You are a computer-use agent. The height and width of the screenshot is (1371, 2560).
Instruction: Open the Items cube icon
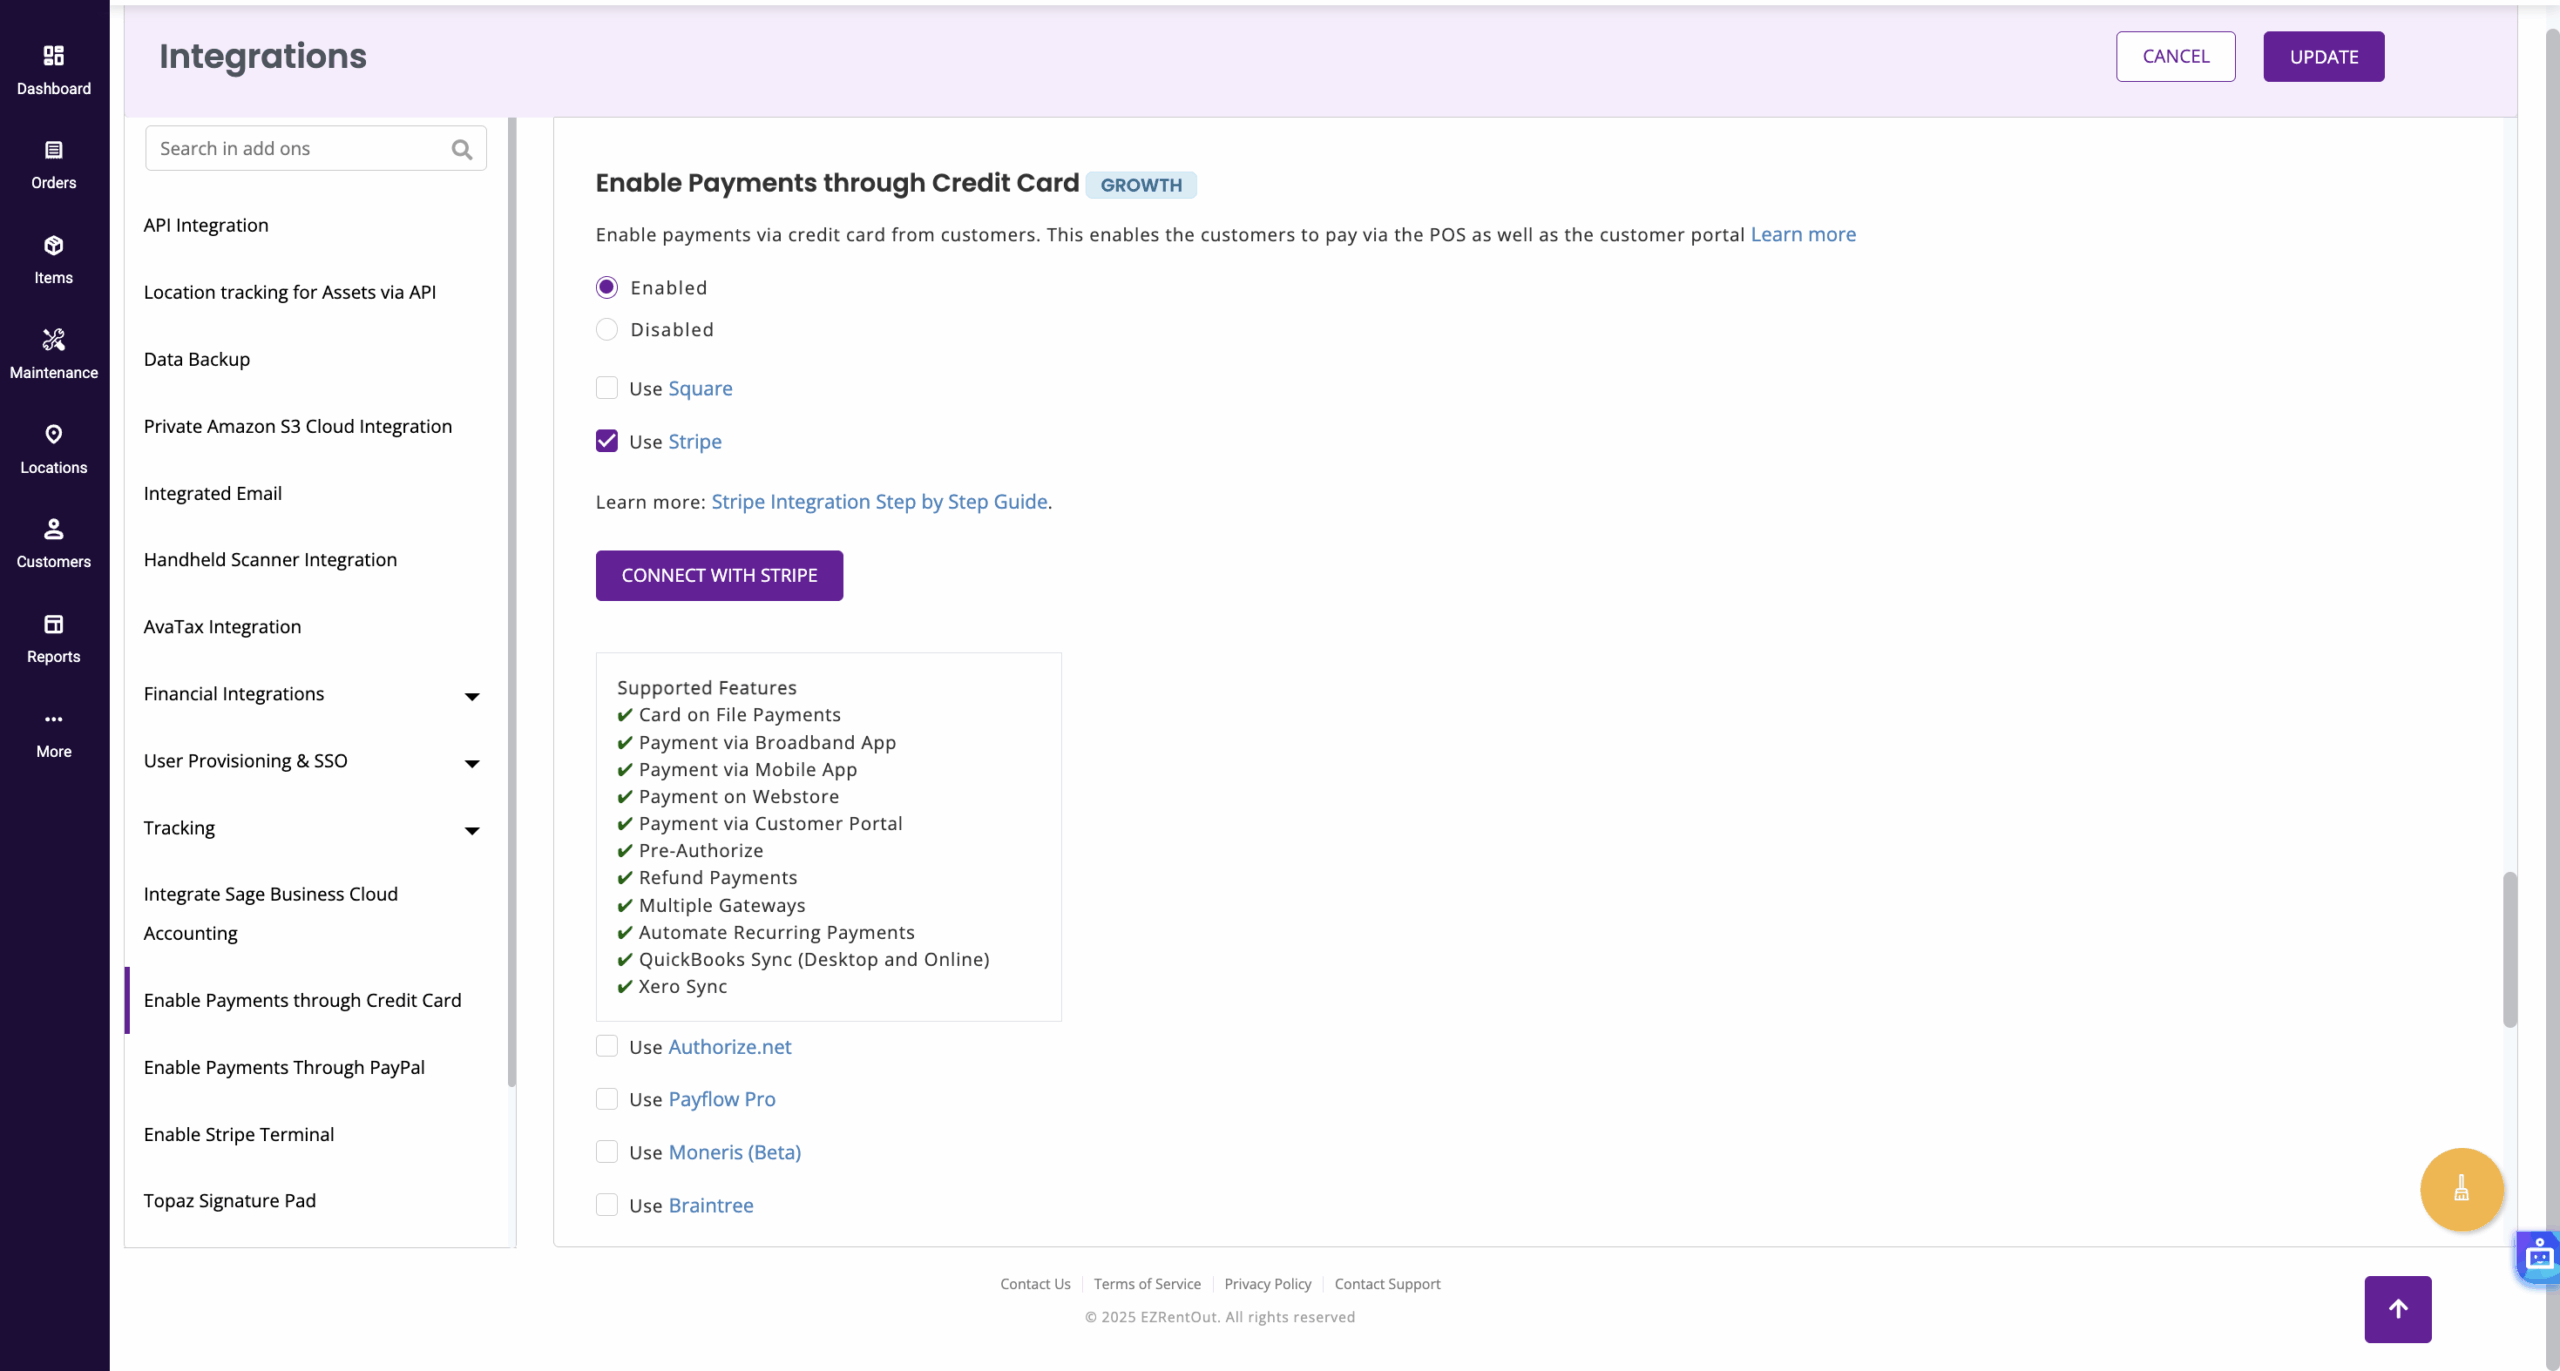tap(54, 245)
